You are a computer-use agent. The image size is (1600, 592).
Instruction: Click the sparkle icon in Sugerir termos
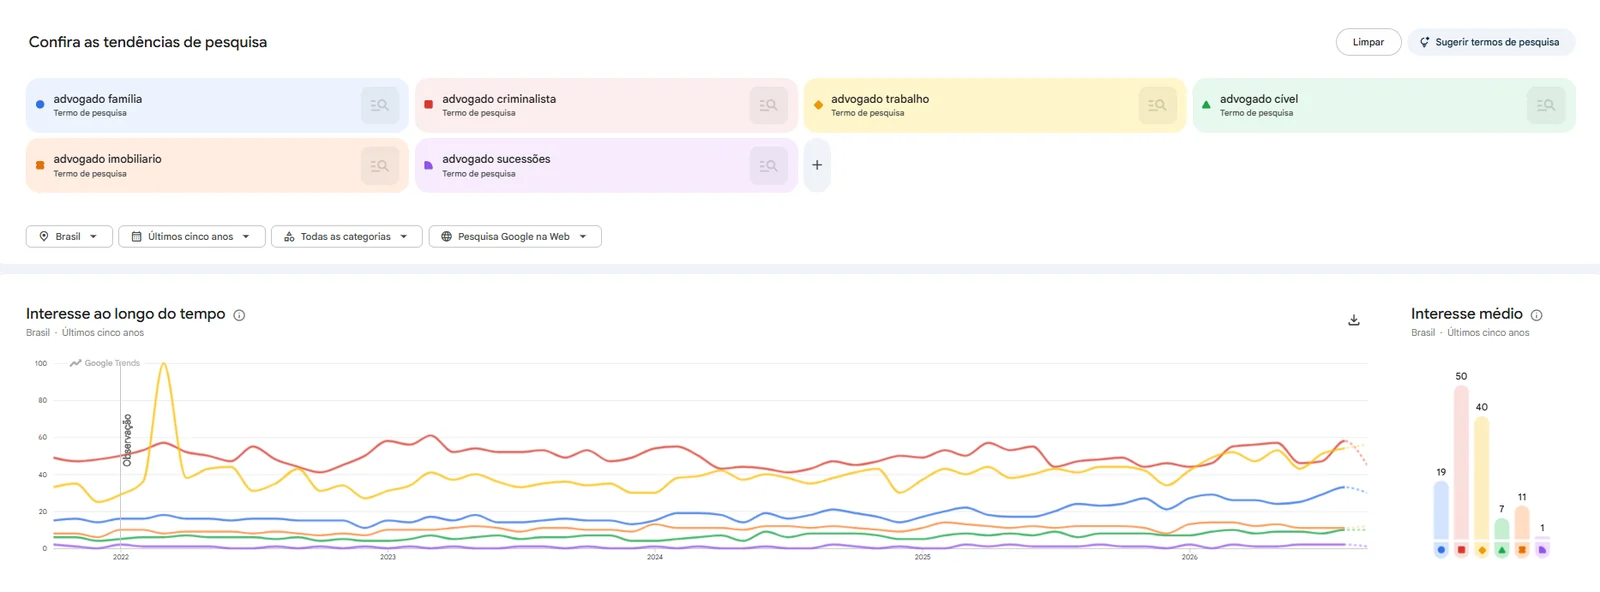[1425, 42]
